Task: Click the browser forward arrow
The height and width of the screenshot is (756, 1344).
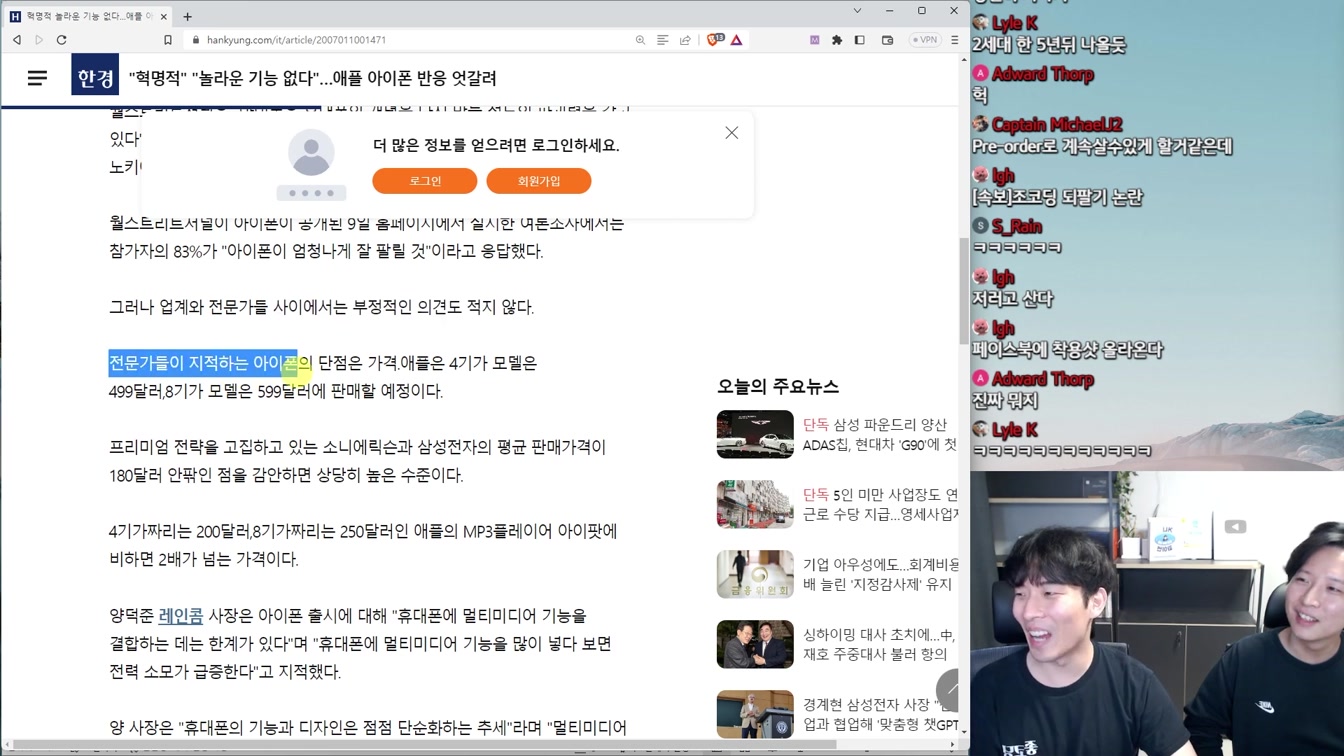Action: [x=39, y=40]
